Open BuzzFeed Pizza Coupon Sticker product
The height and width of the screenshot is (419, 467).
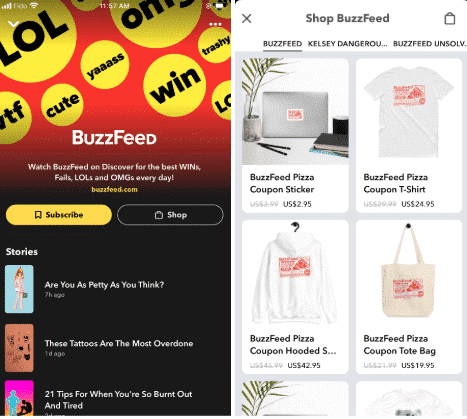point(295,135)
